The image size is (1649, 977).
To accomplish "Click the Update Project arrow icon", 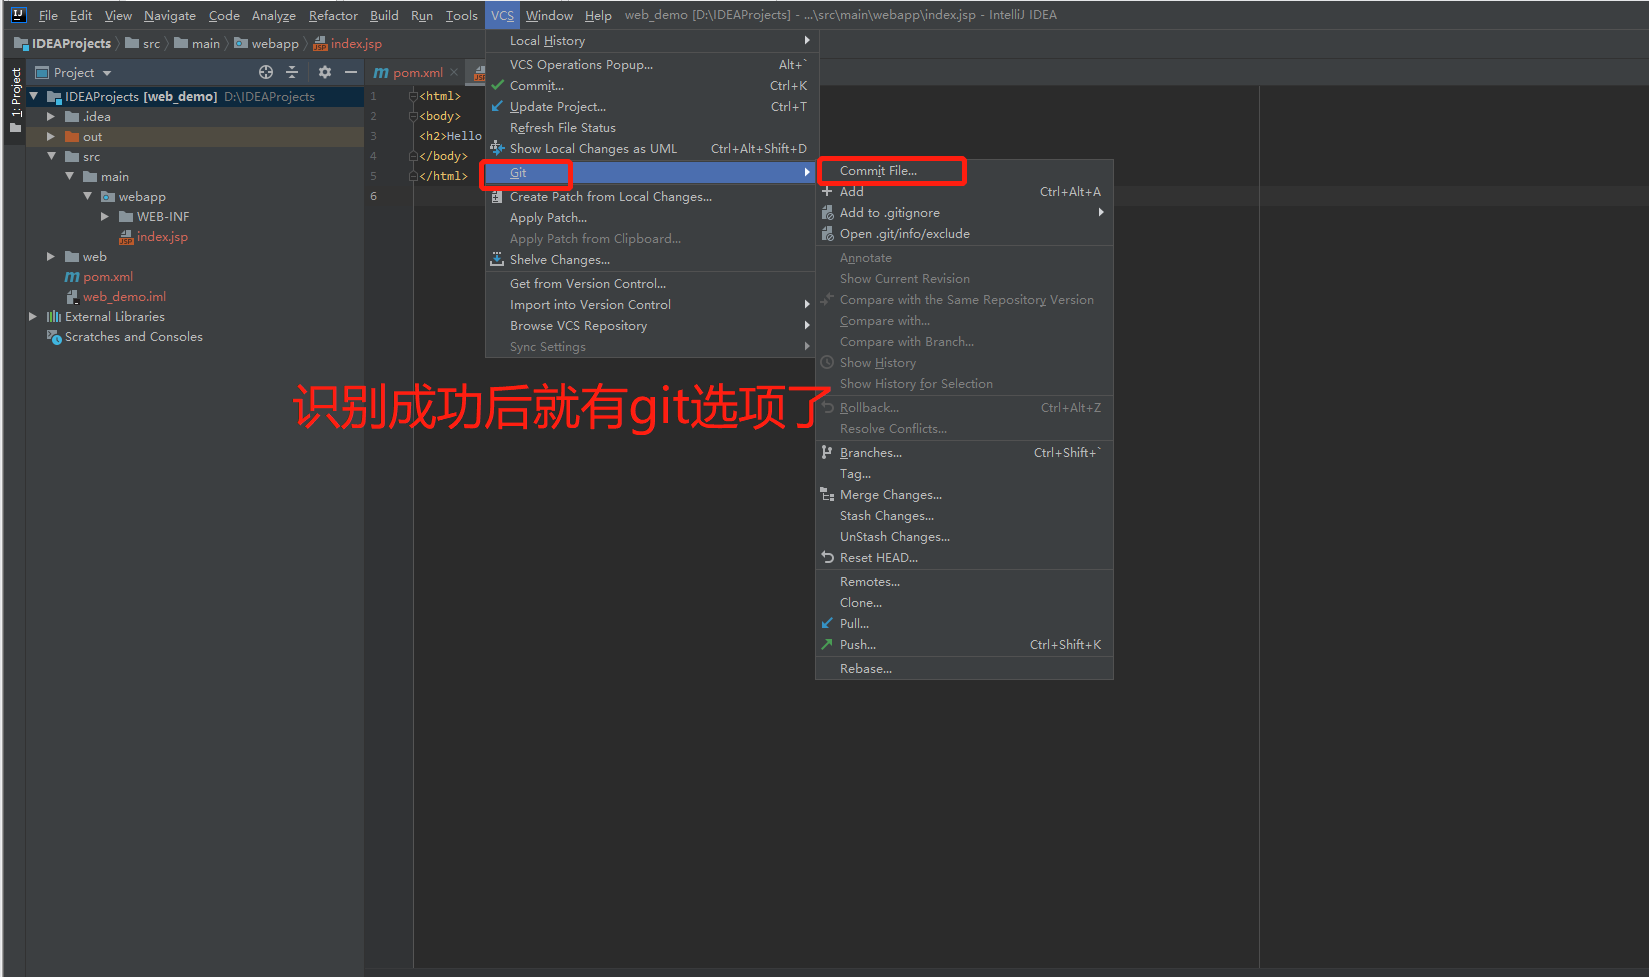I will (497, 107).
